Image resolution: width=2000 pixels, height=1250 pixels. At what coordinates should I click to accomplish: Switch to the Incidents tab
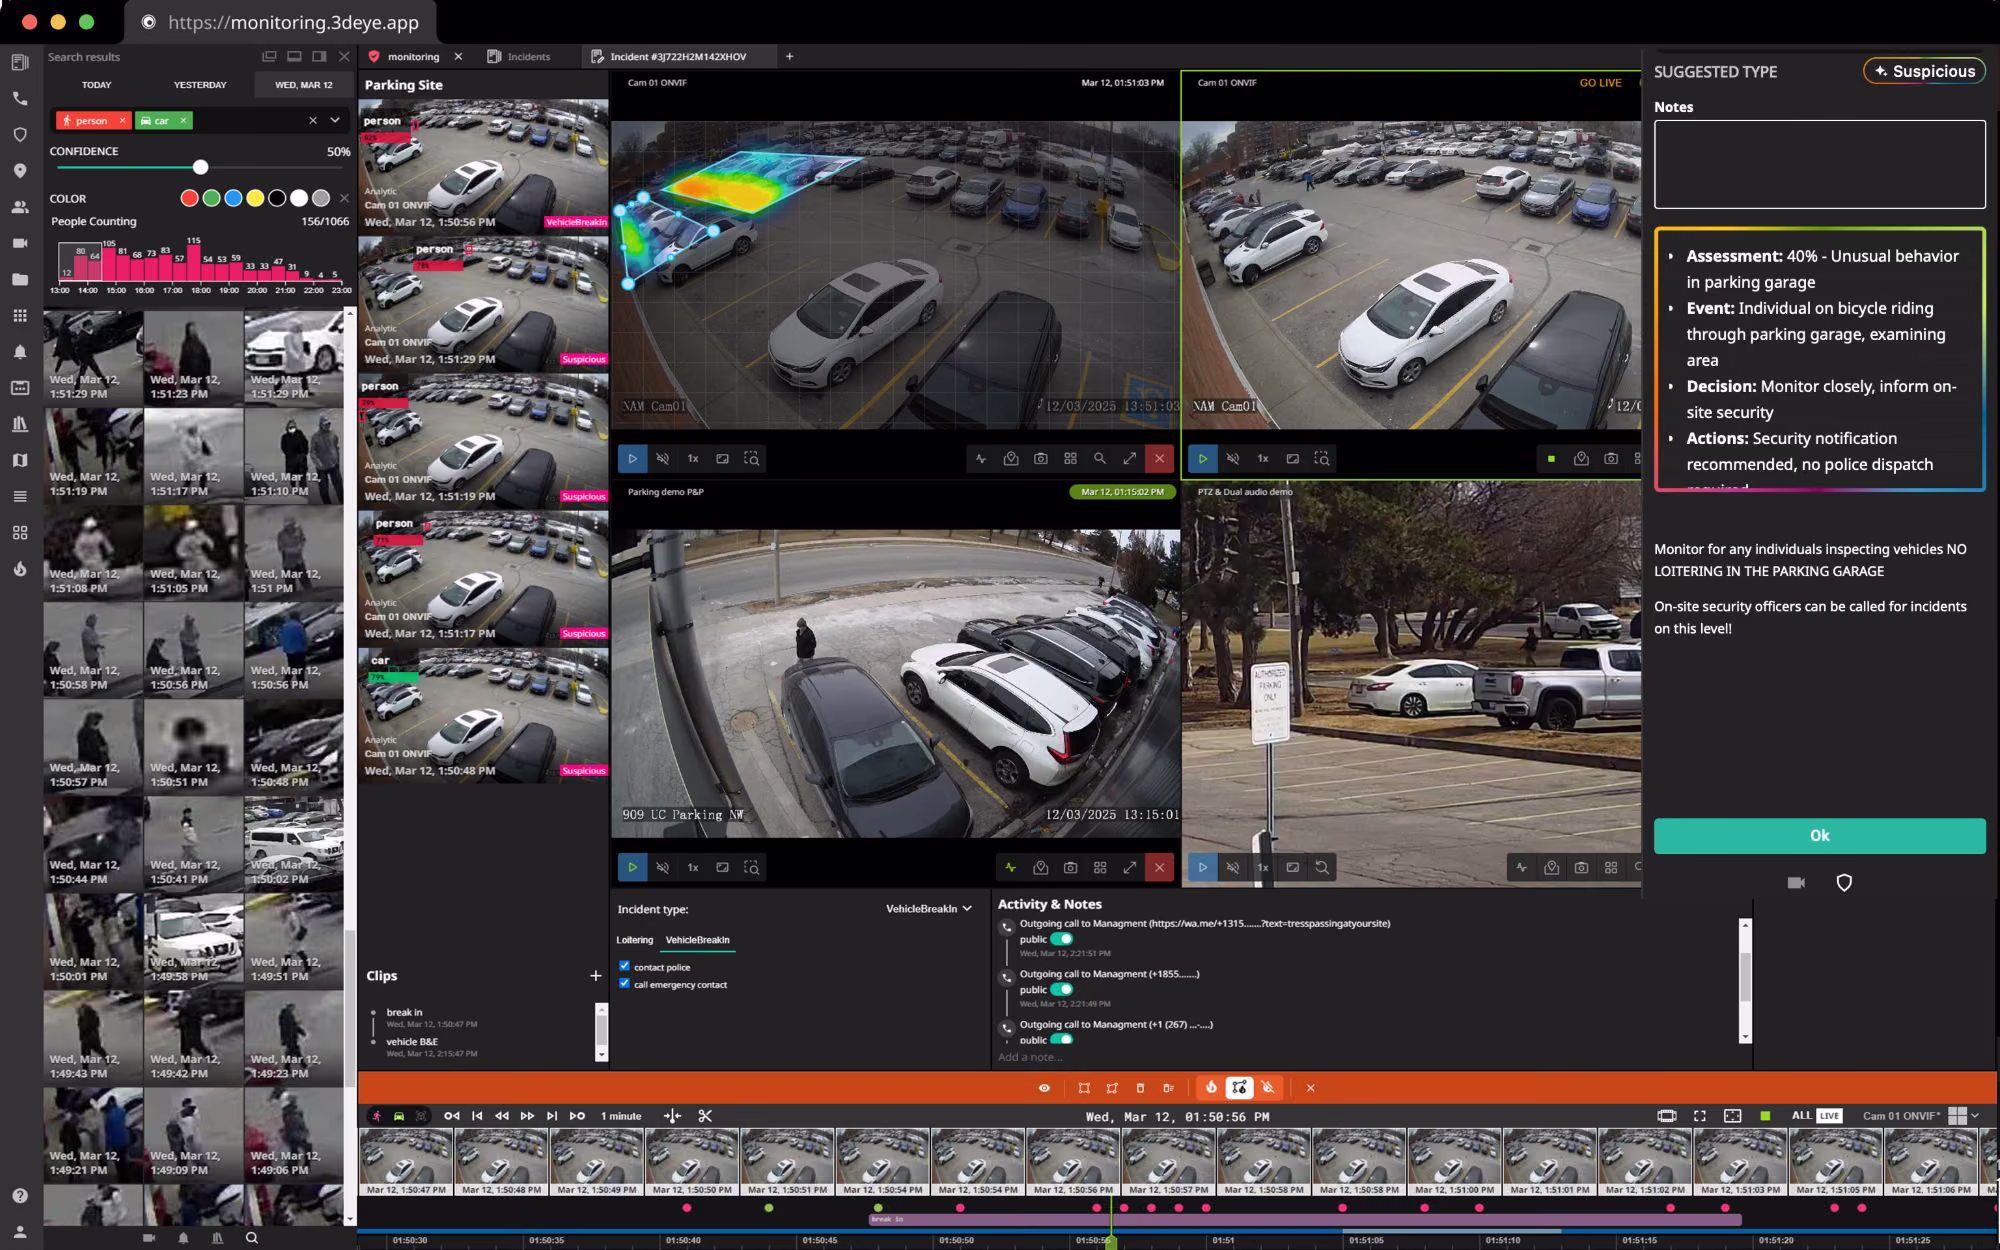coord(519,57)
